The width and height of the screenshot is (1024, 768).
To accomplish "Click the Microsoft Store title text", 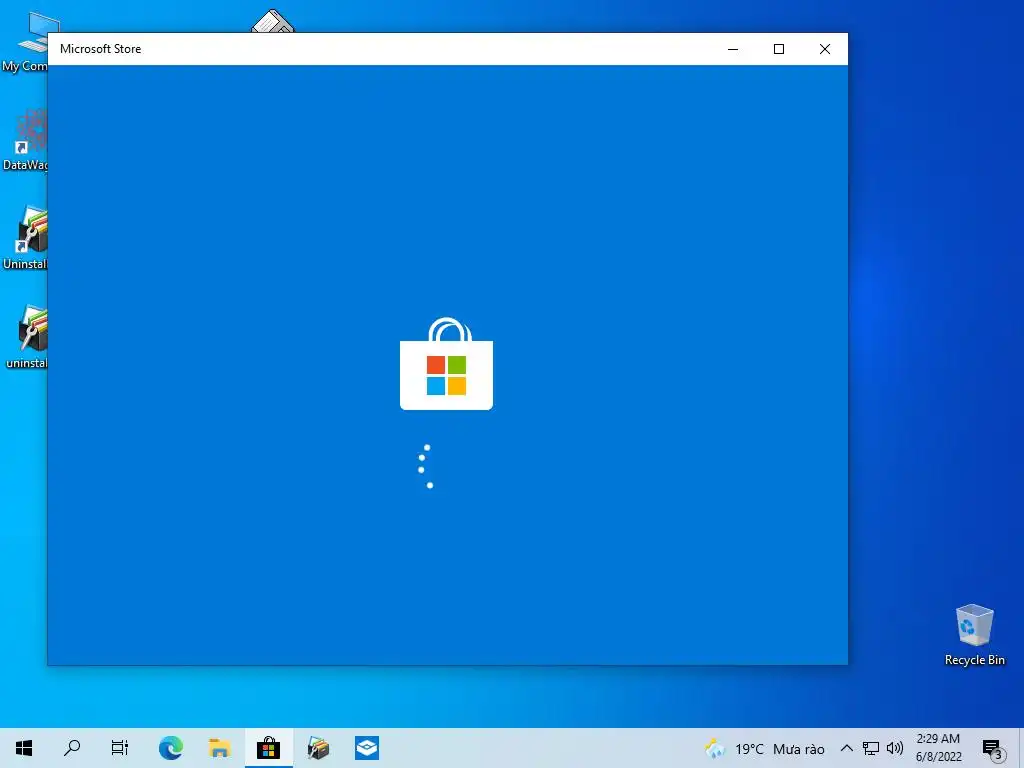I will (101, 49).
